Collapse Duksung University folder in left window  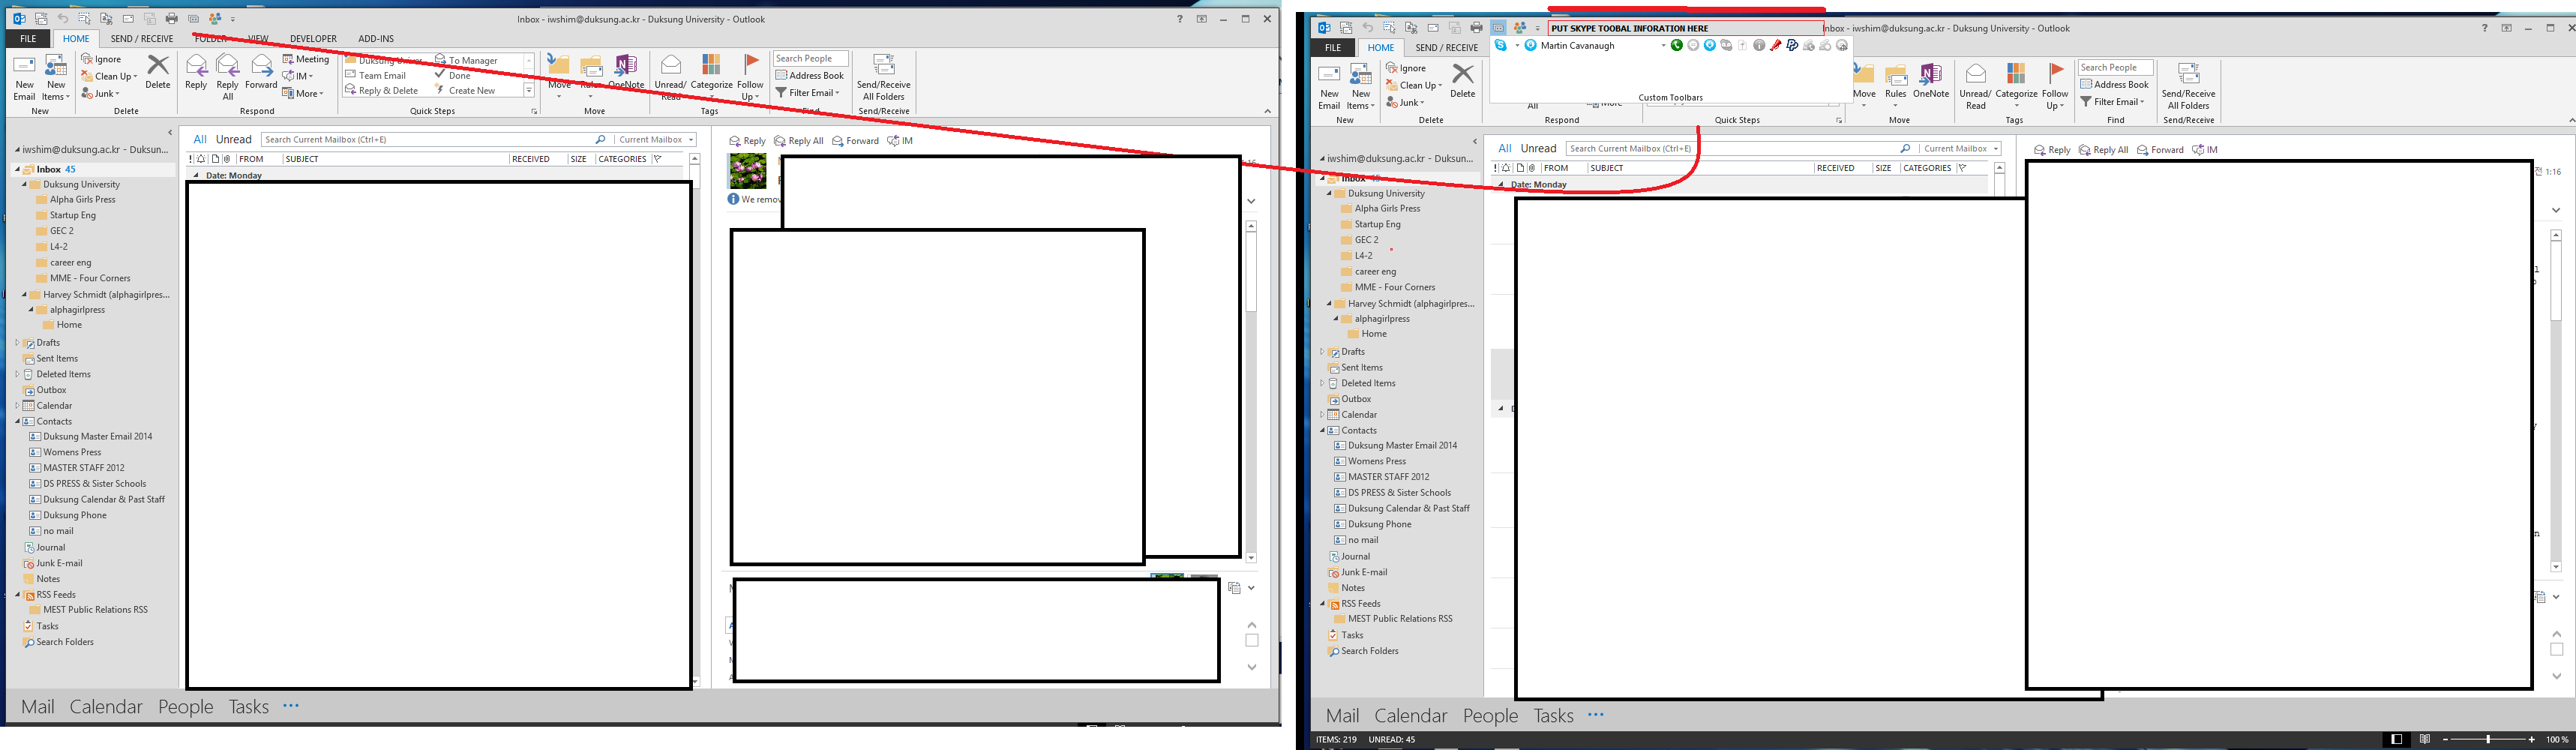tap(24, 185)
